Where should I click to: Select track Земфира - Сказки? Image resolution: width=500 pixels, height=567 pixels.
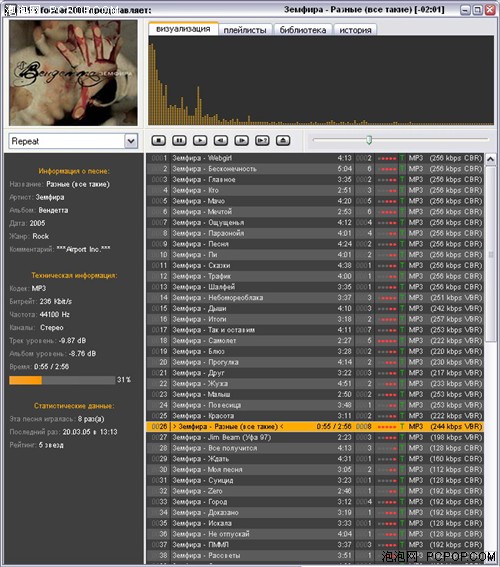click(x=315, y=265)
